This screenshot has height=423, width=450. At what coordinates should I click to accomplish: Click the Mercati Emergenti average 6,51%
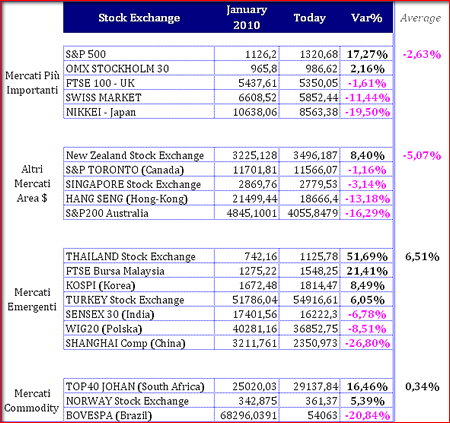pos(422,257)
